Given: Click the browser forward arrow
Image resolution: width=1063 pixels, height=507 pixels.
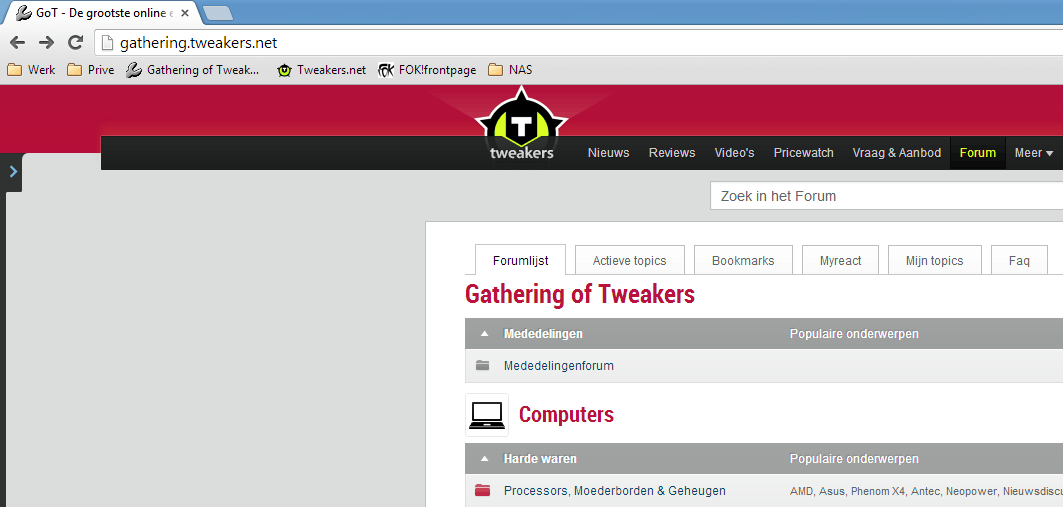Looking at the screenshot, I should pos(46,43).
